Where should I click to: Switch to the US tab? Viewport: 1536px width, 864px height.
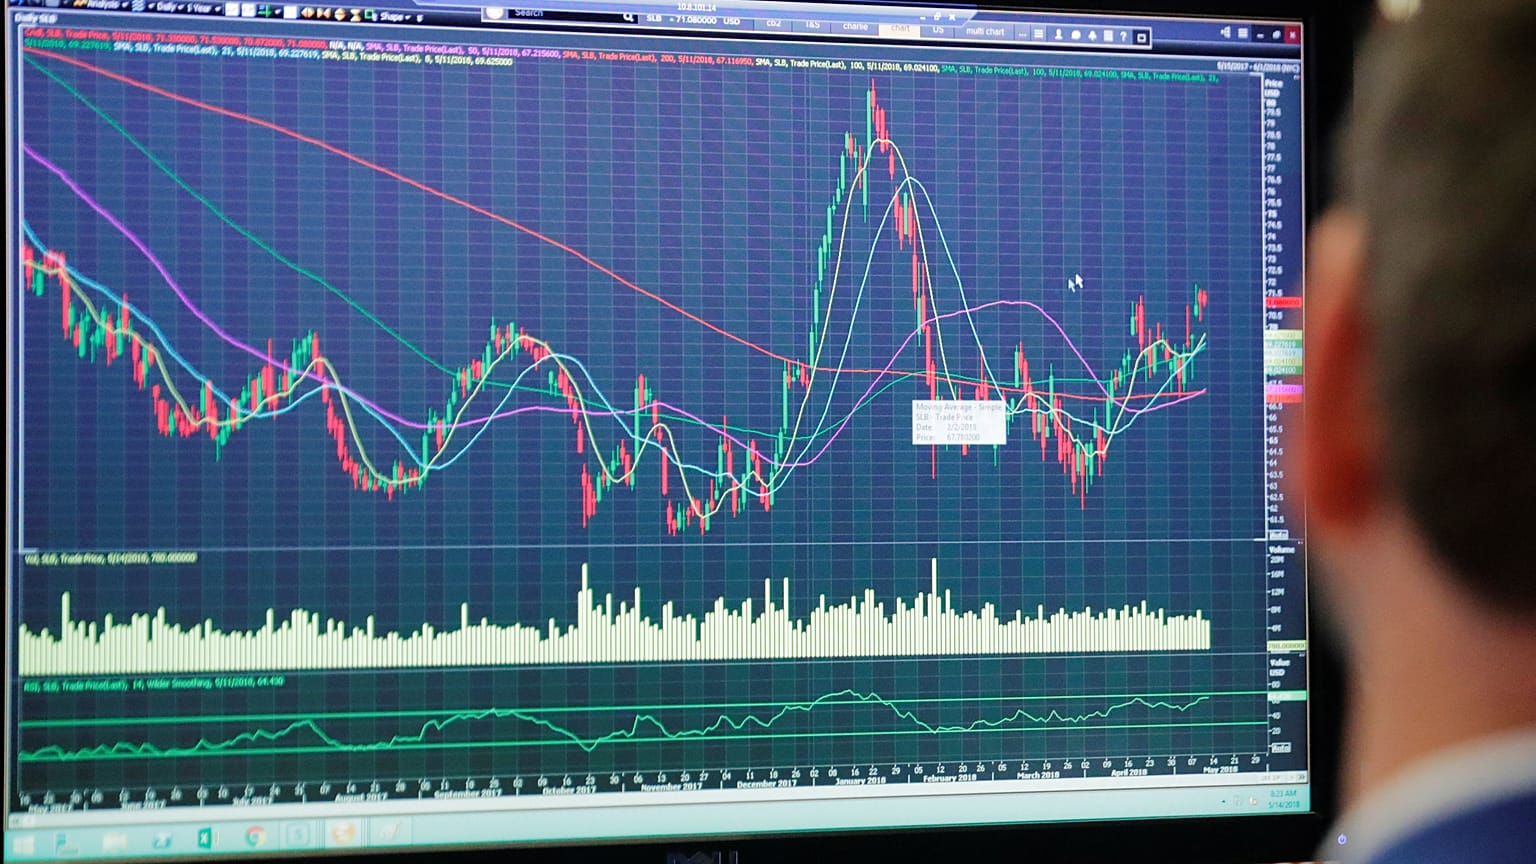(x=938, y=30)
